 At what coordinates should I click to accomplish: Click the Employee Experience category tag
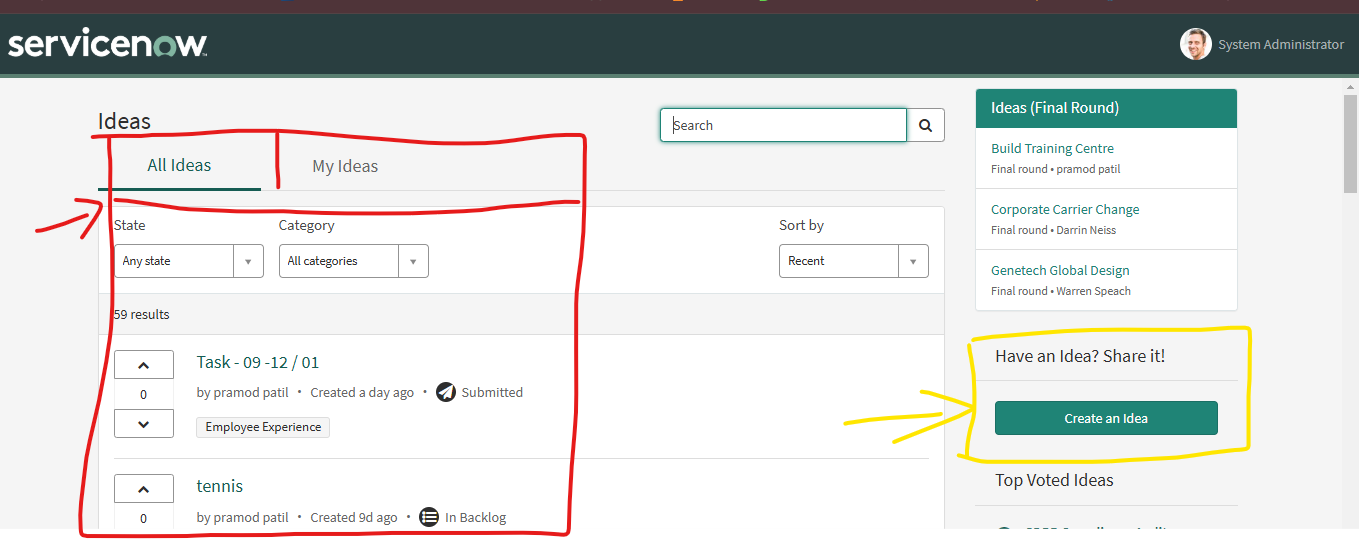pos(263,427)
